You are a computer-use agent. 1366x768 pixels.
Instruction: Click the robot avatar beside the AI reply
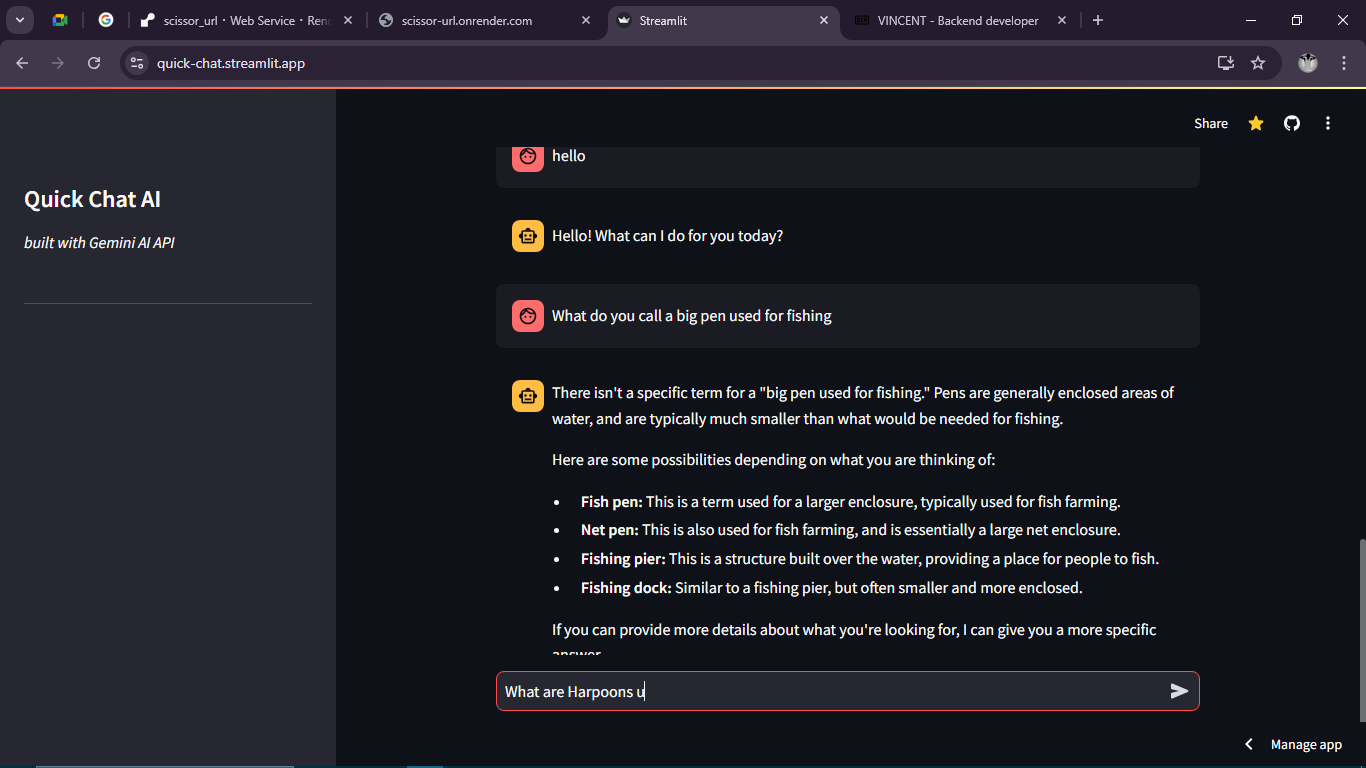(527, 236)
